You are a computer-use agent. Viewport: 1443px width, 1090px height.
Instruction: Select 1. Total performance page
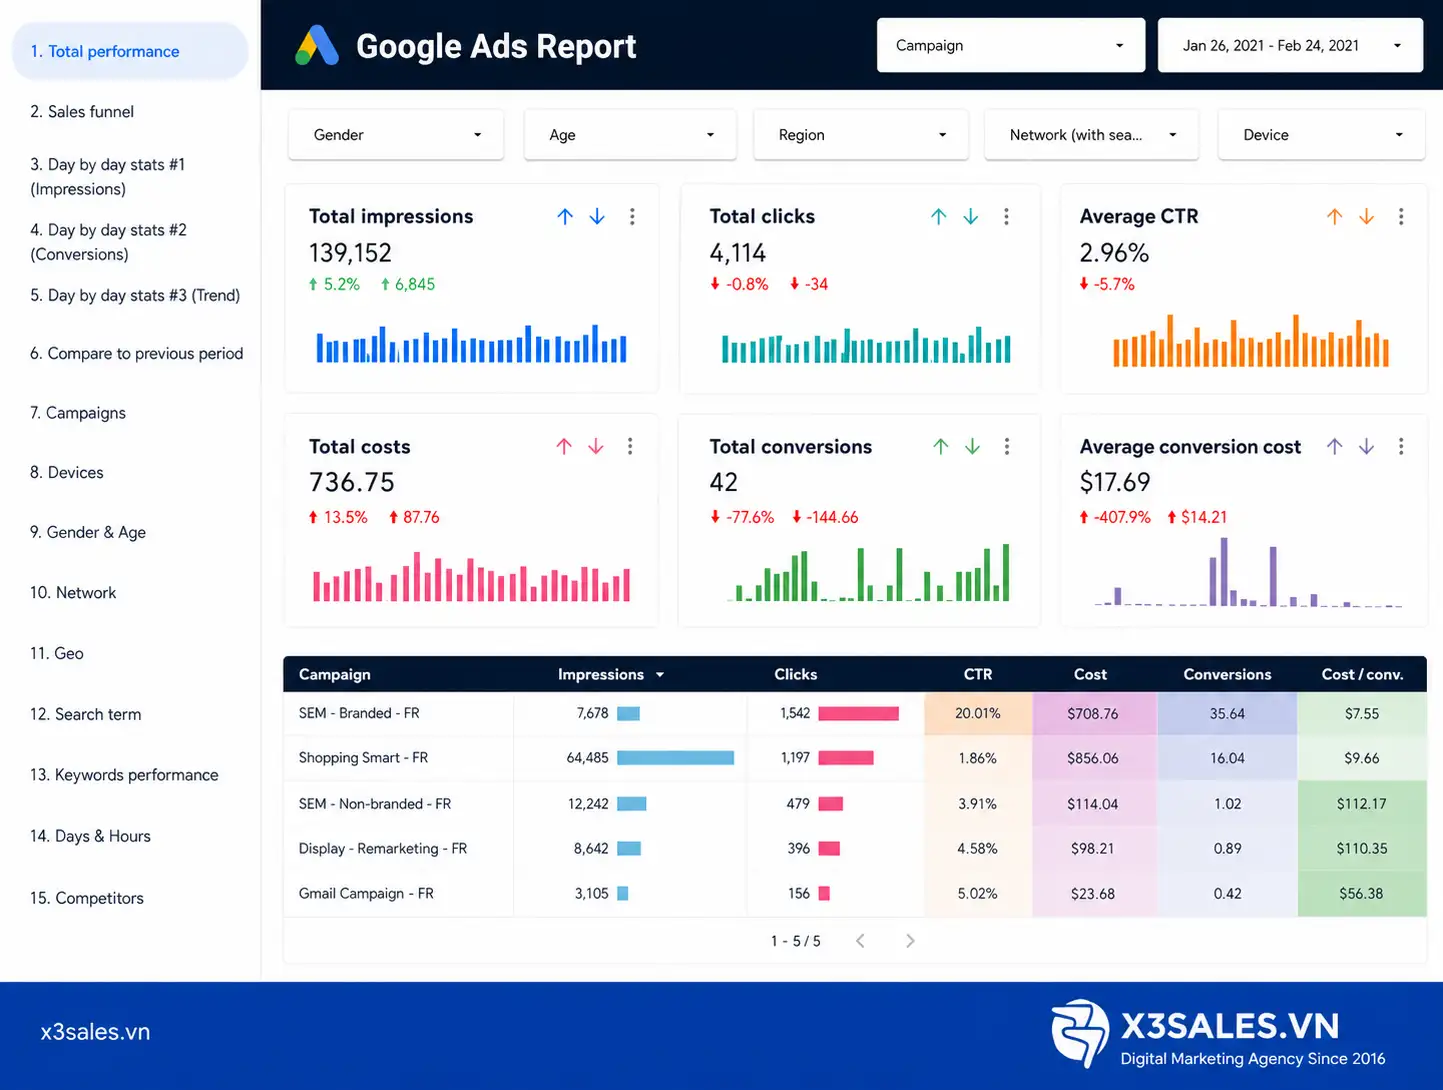click(130, 51)
